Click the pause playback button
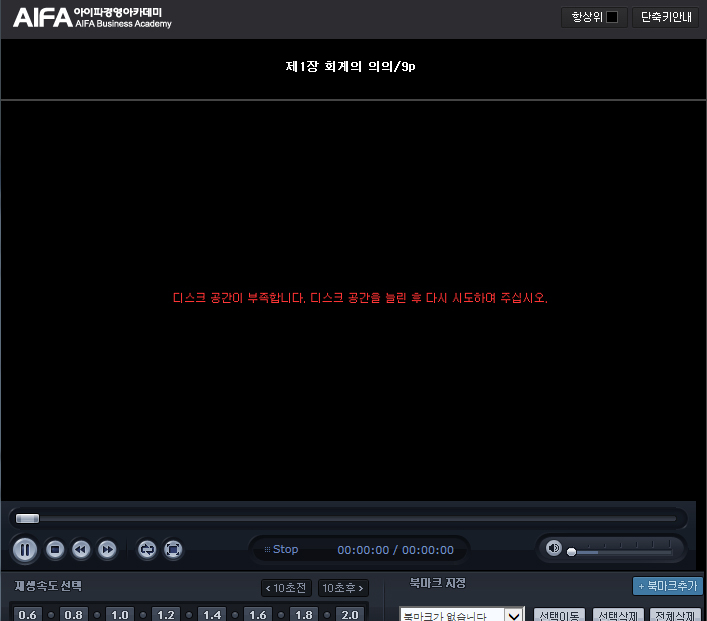The height and width of the screenshot is (621, 707). click(x=25, y=549)
